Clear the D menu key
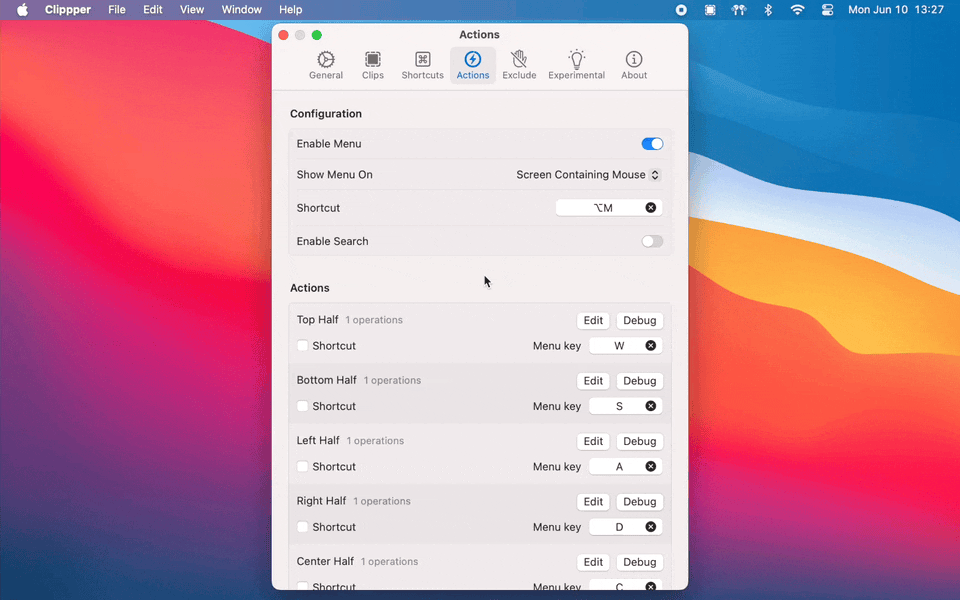 coord(651,527)
